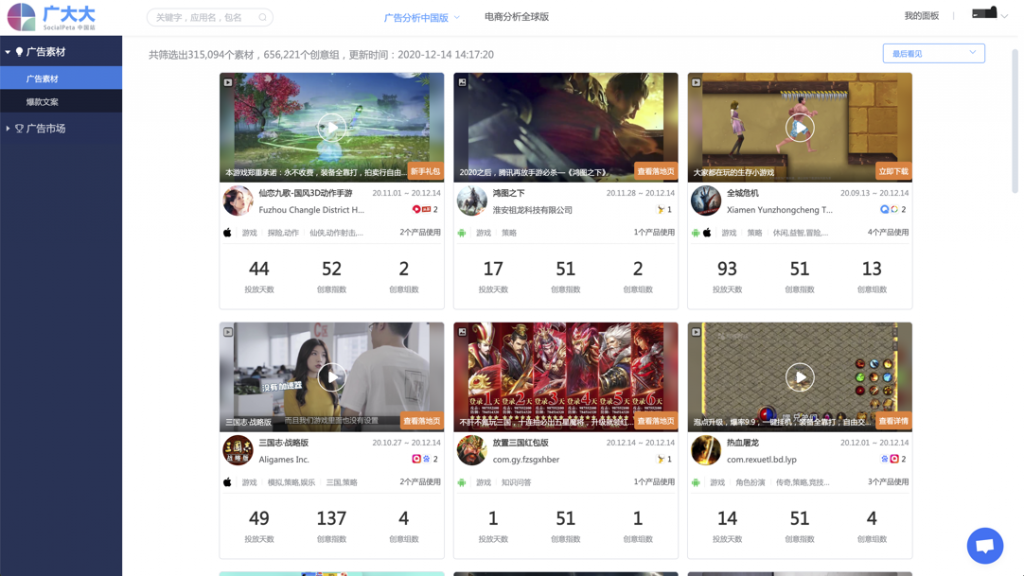Open the 放置三国红包版 creative thumbnail image

click(566, 377)
